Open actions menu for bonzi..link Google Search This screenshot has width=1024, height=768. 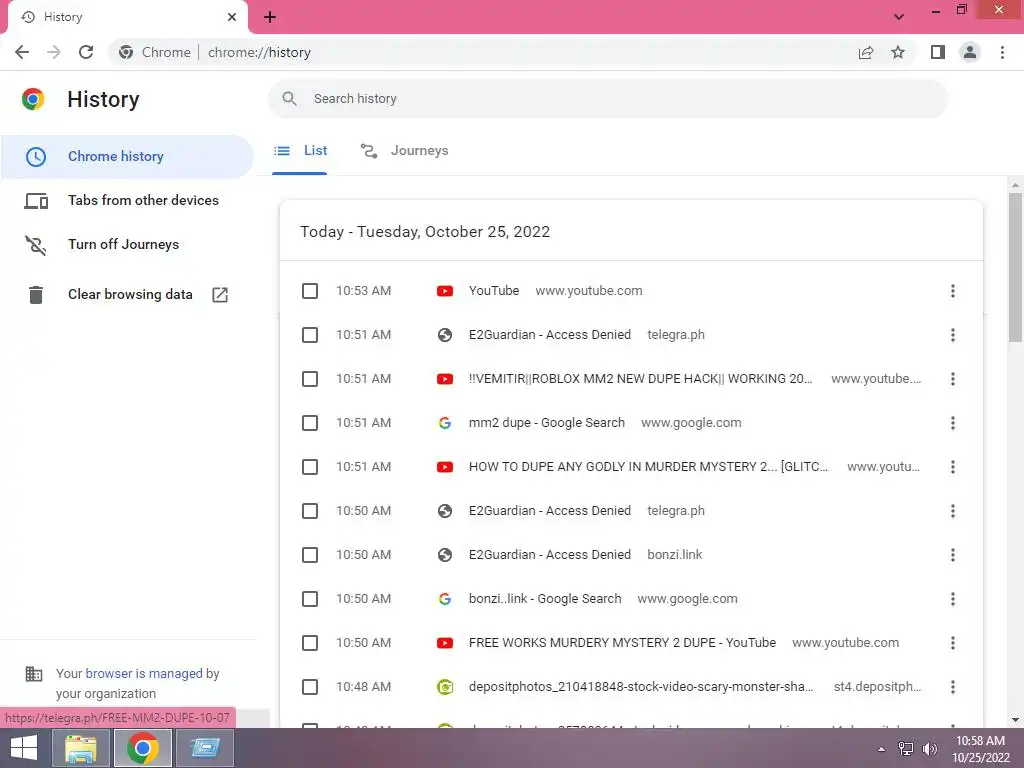click(953, 599)
